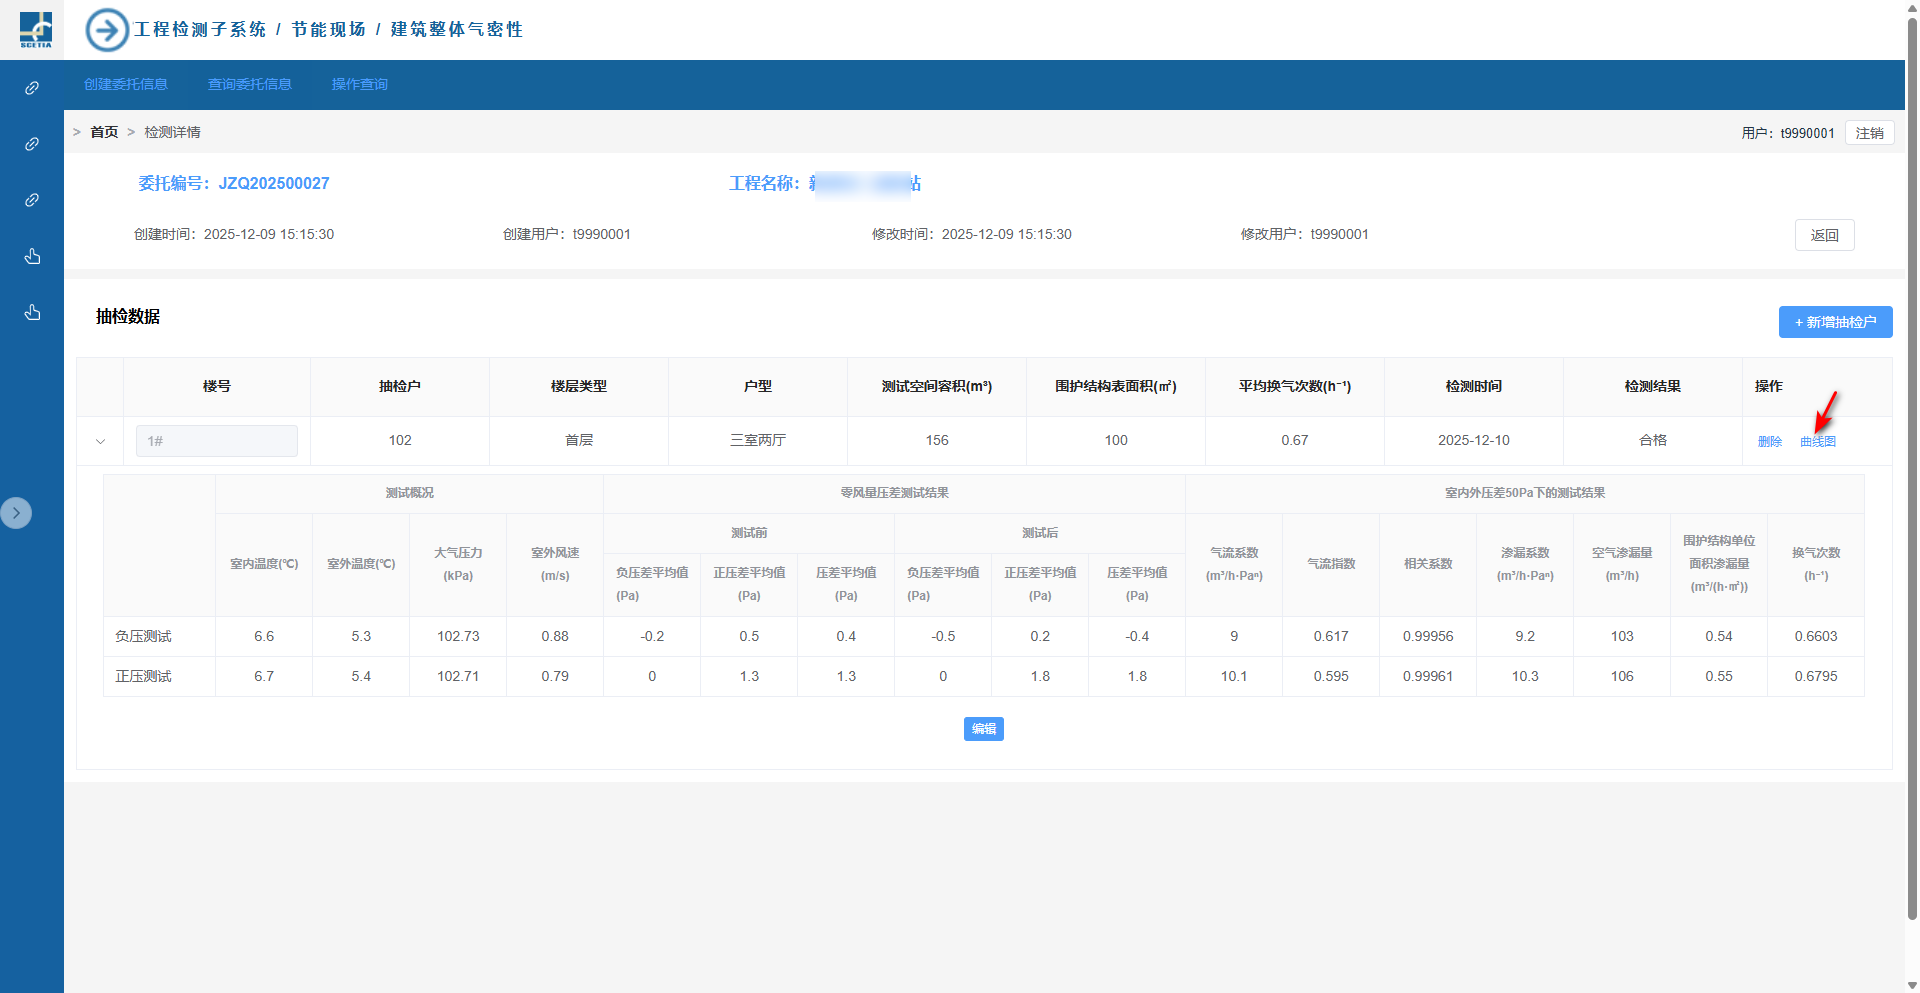Viewport: 1920px width, 993px height.
Task: Click the circled arrow icon in header
Action: pyautogui.click(x=107, y=30)
